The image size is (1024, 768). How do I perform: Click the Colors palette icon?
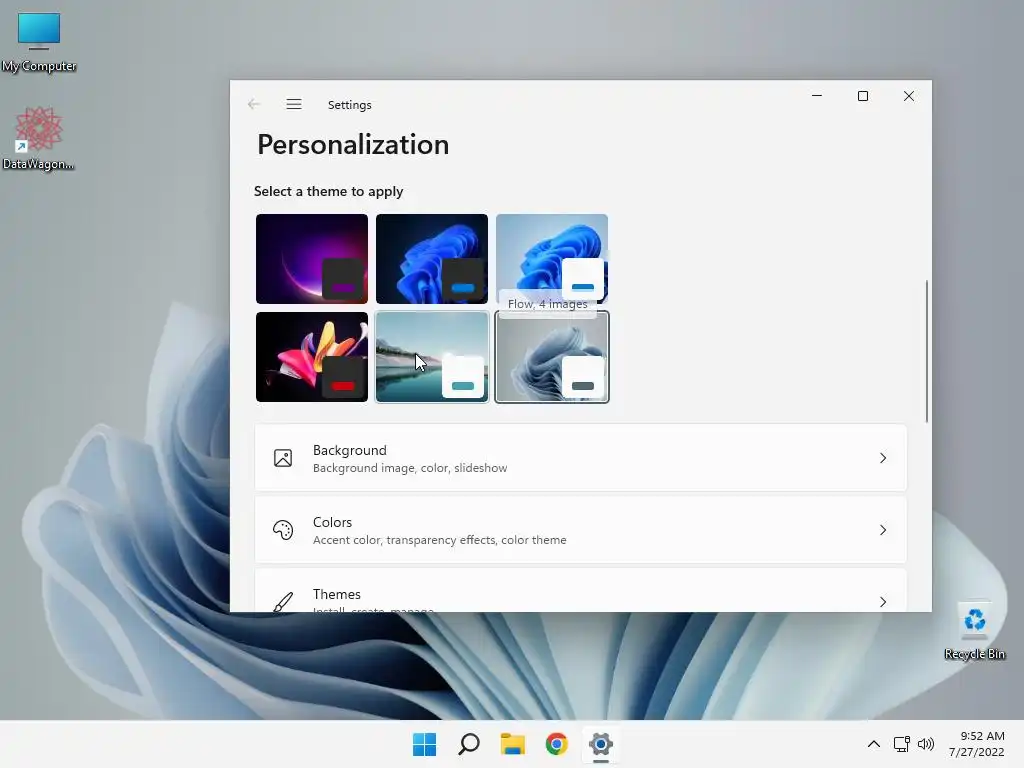283,530
